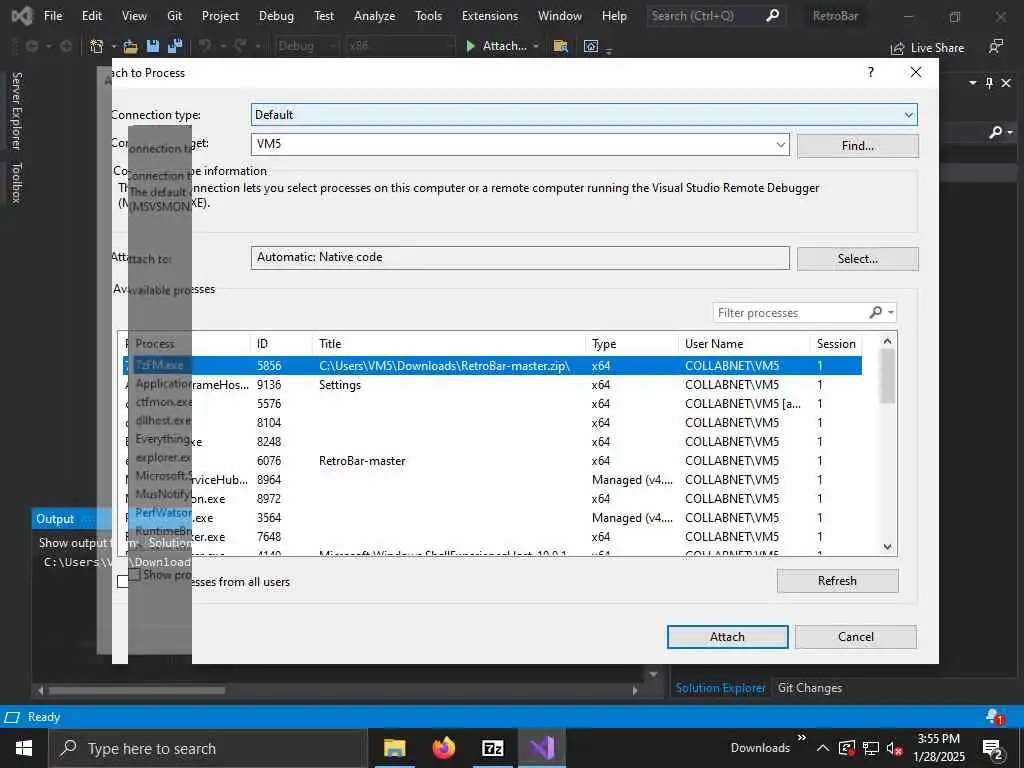Expand the Attach button dropdown arrow in toolbar
This screenshot has width=1024, height=768.
[536, 46]
